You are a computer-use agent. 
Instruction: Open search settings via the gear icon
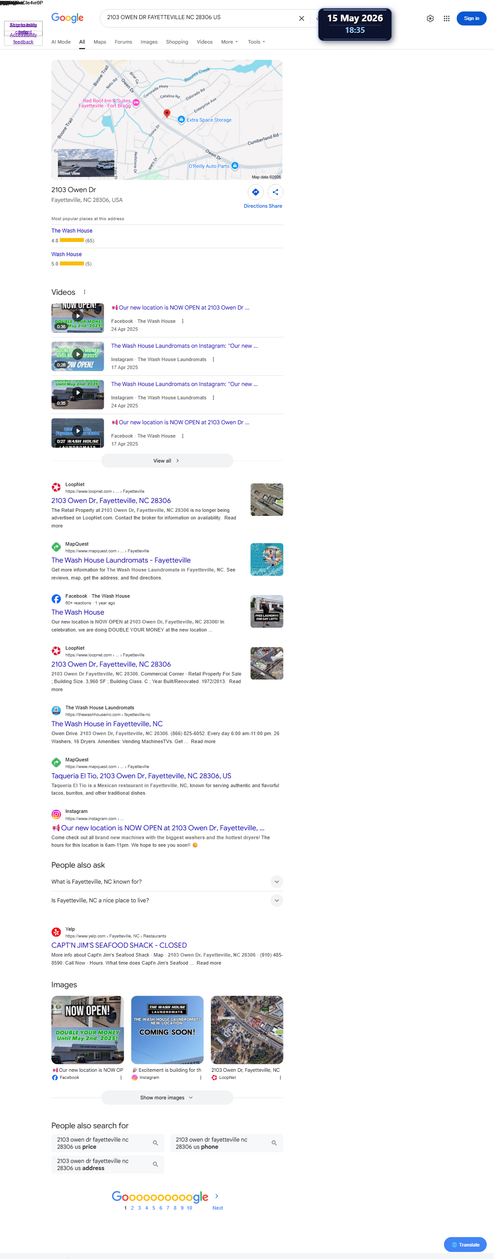pyautogui.click(x=430, y=18)
